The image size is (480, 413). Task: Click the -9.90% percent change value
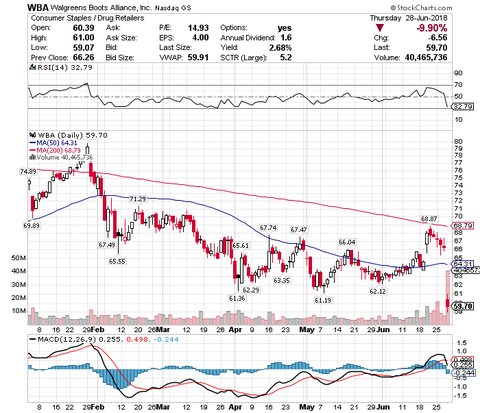click(x=432, y=28)
